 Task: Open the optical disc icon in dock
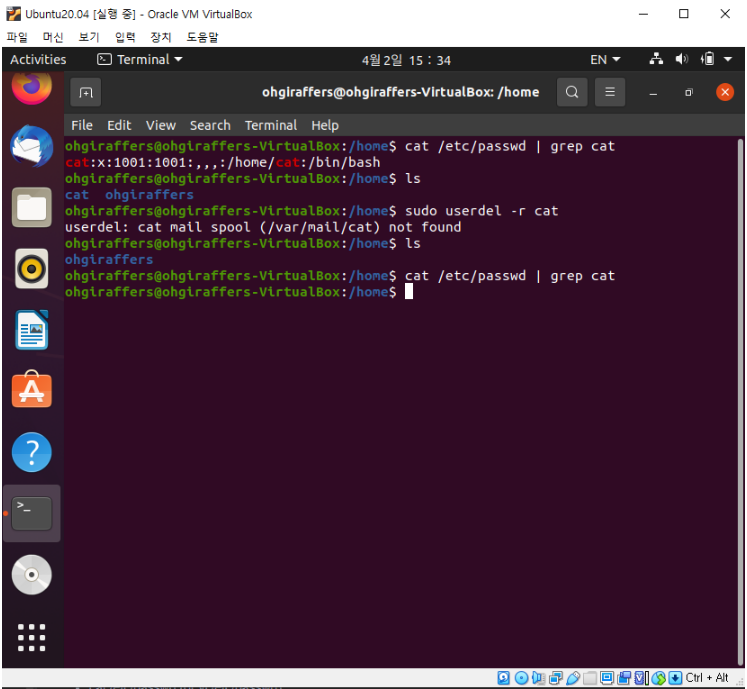pyautogui.click(x=31, y=575)
